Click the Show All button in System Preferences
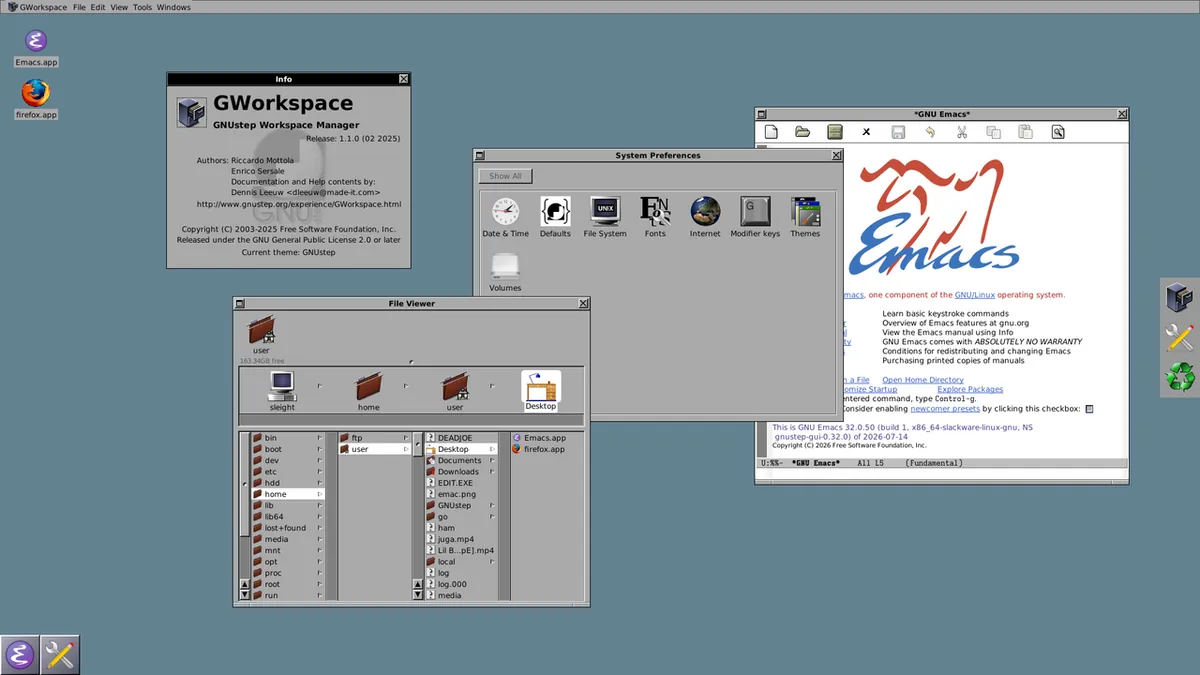 pos(505,176)
